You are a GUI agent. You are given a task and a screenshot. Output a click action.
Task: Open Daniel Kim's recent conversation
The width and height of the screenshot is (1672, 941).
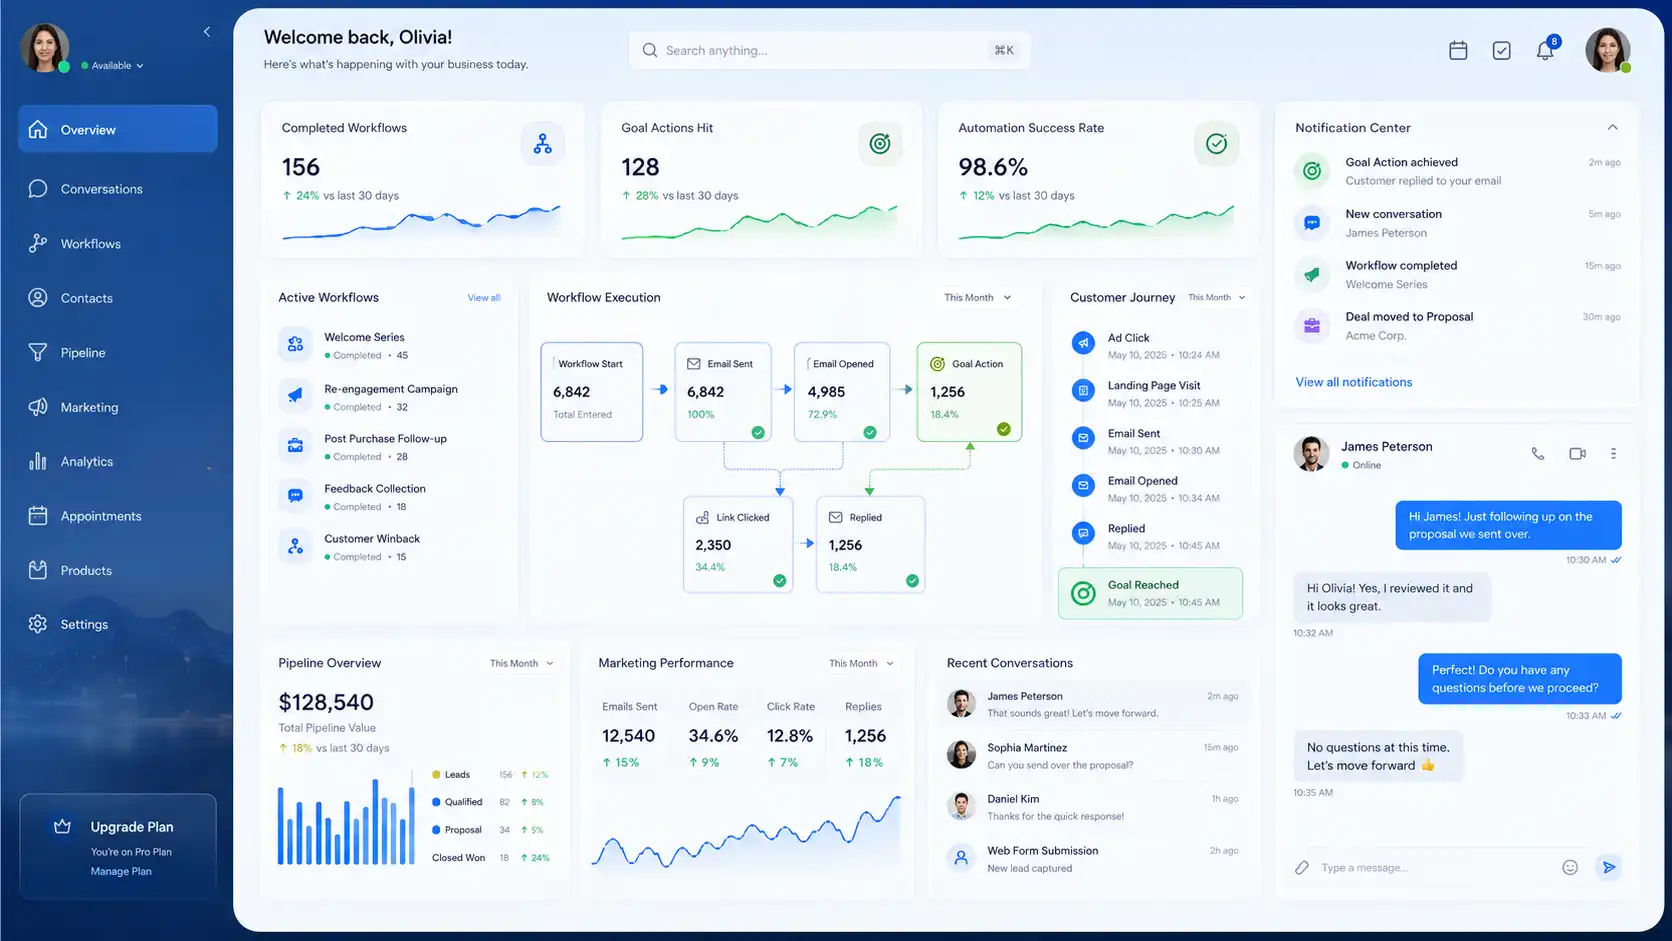point(1093,807)
